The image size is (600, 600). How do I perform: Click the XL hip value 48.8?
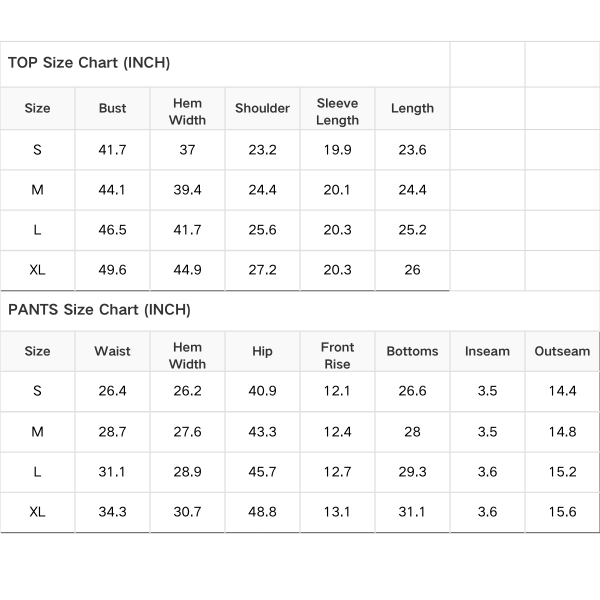point(262,512)
